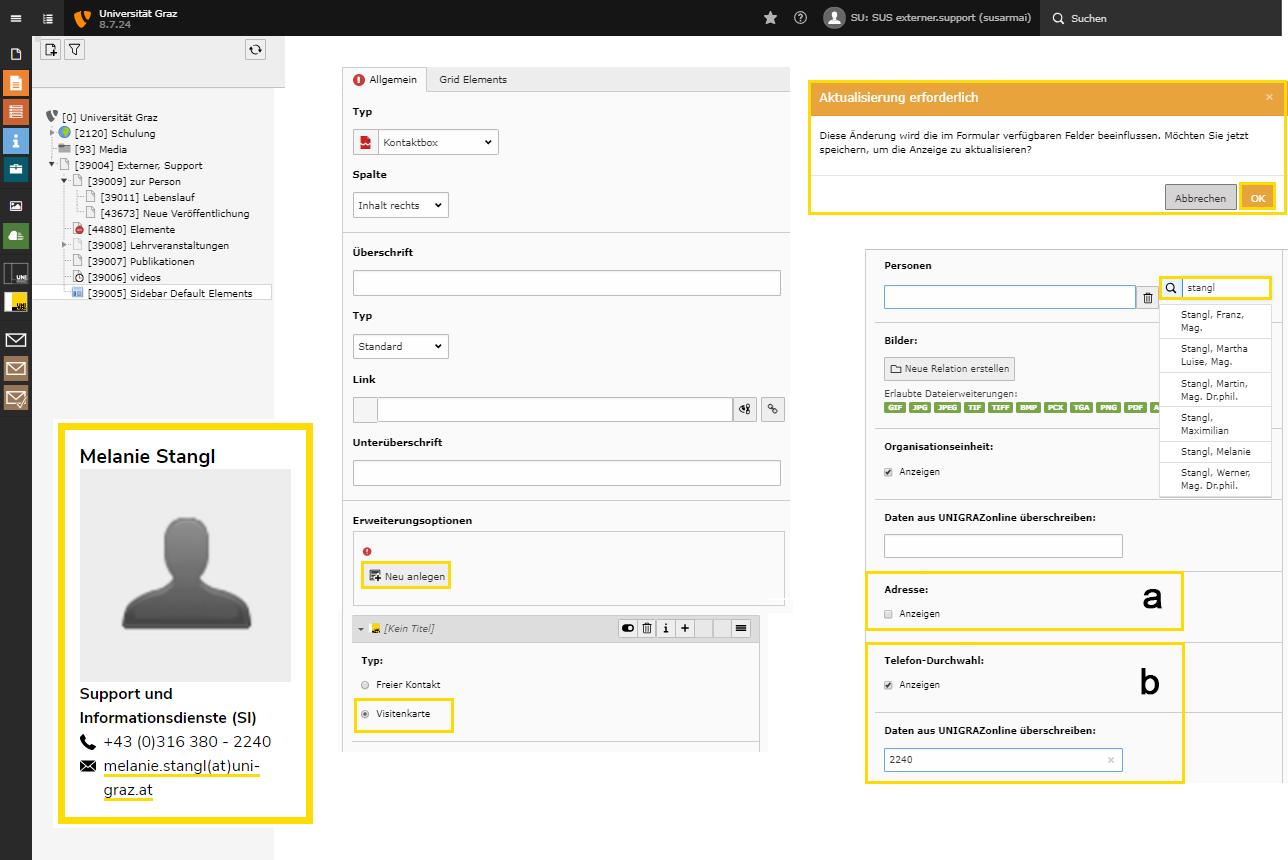Select the Visitenkarte radio button

(365, 714)
